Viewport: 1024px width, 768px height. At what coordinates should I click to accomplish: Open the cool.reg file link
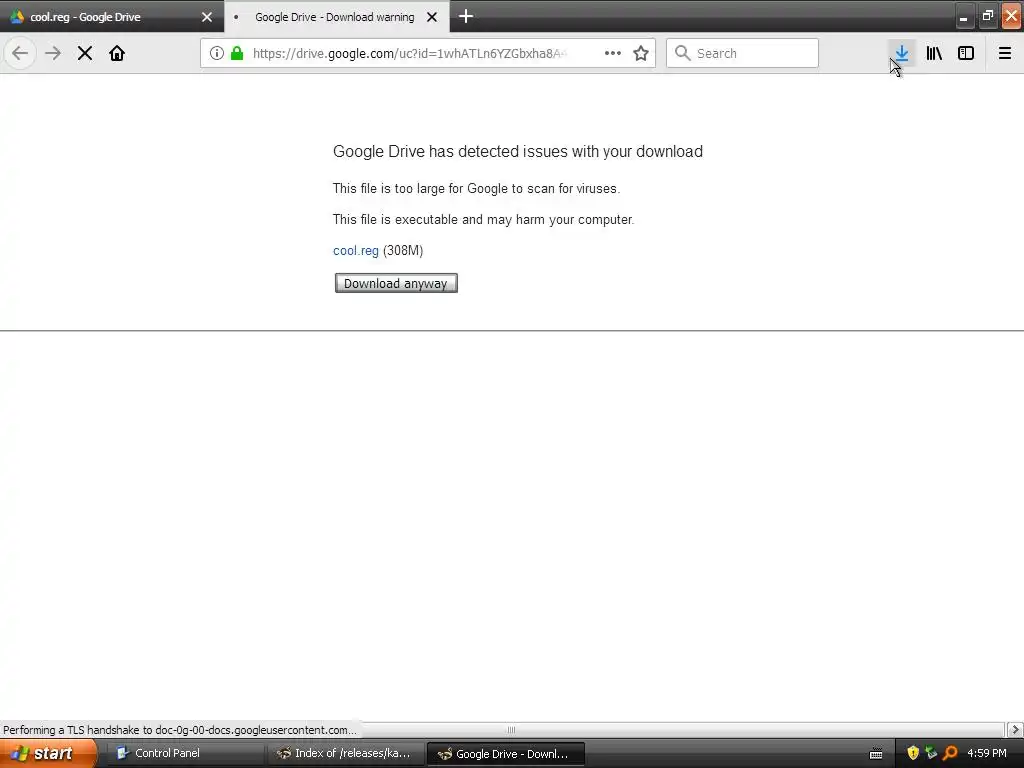356,251
